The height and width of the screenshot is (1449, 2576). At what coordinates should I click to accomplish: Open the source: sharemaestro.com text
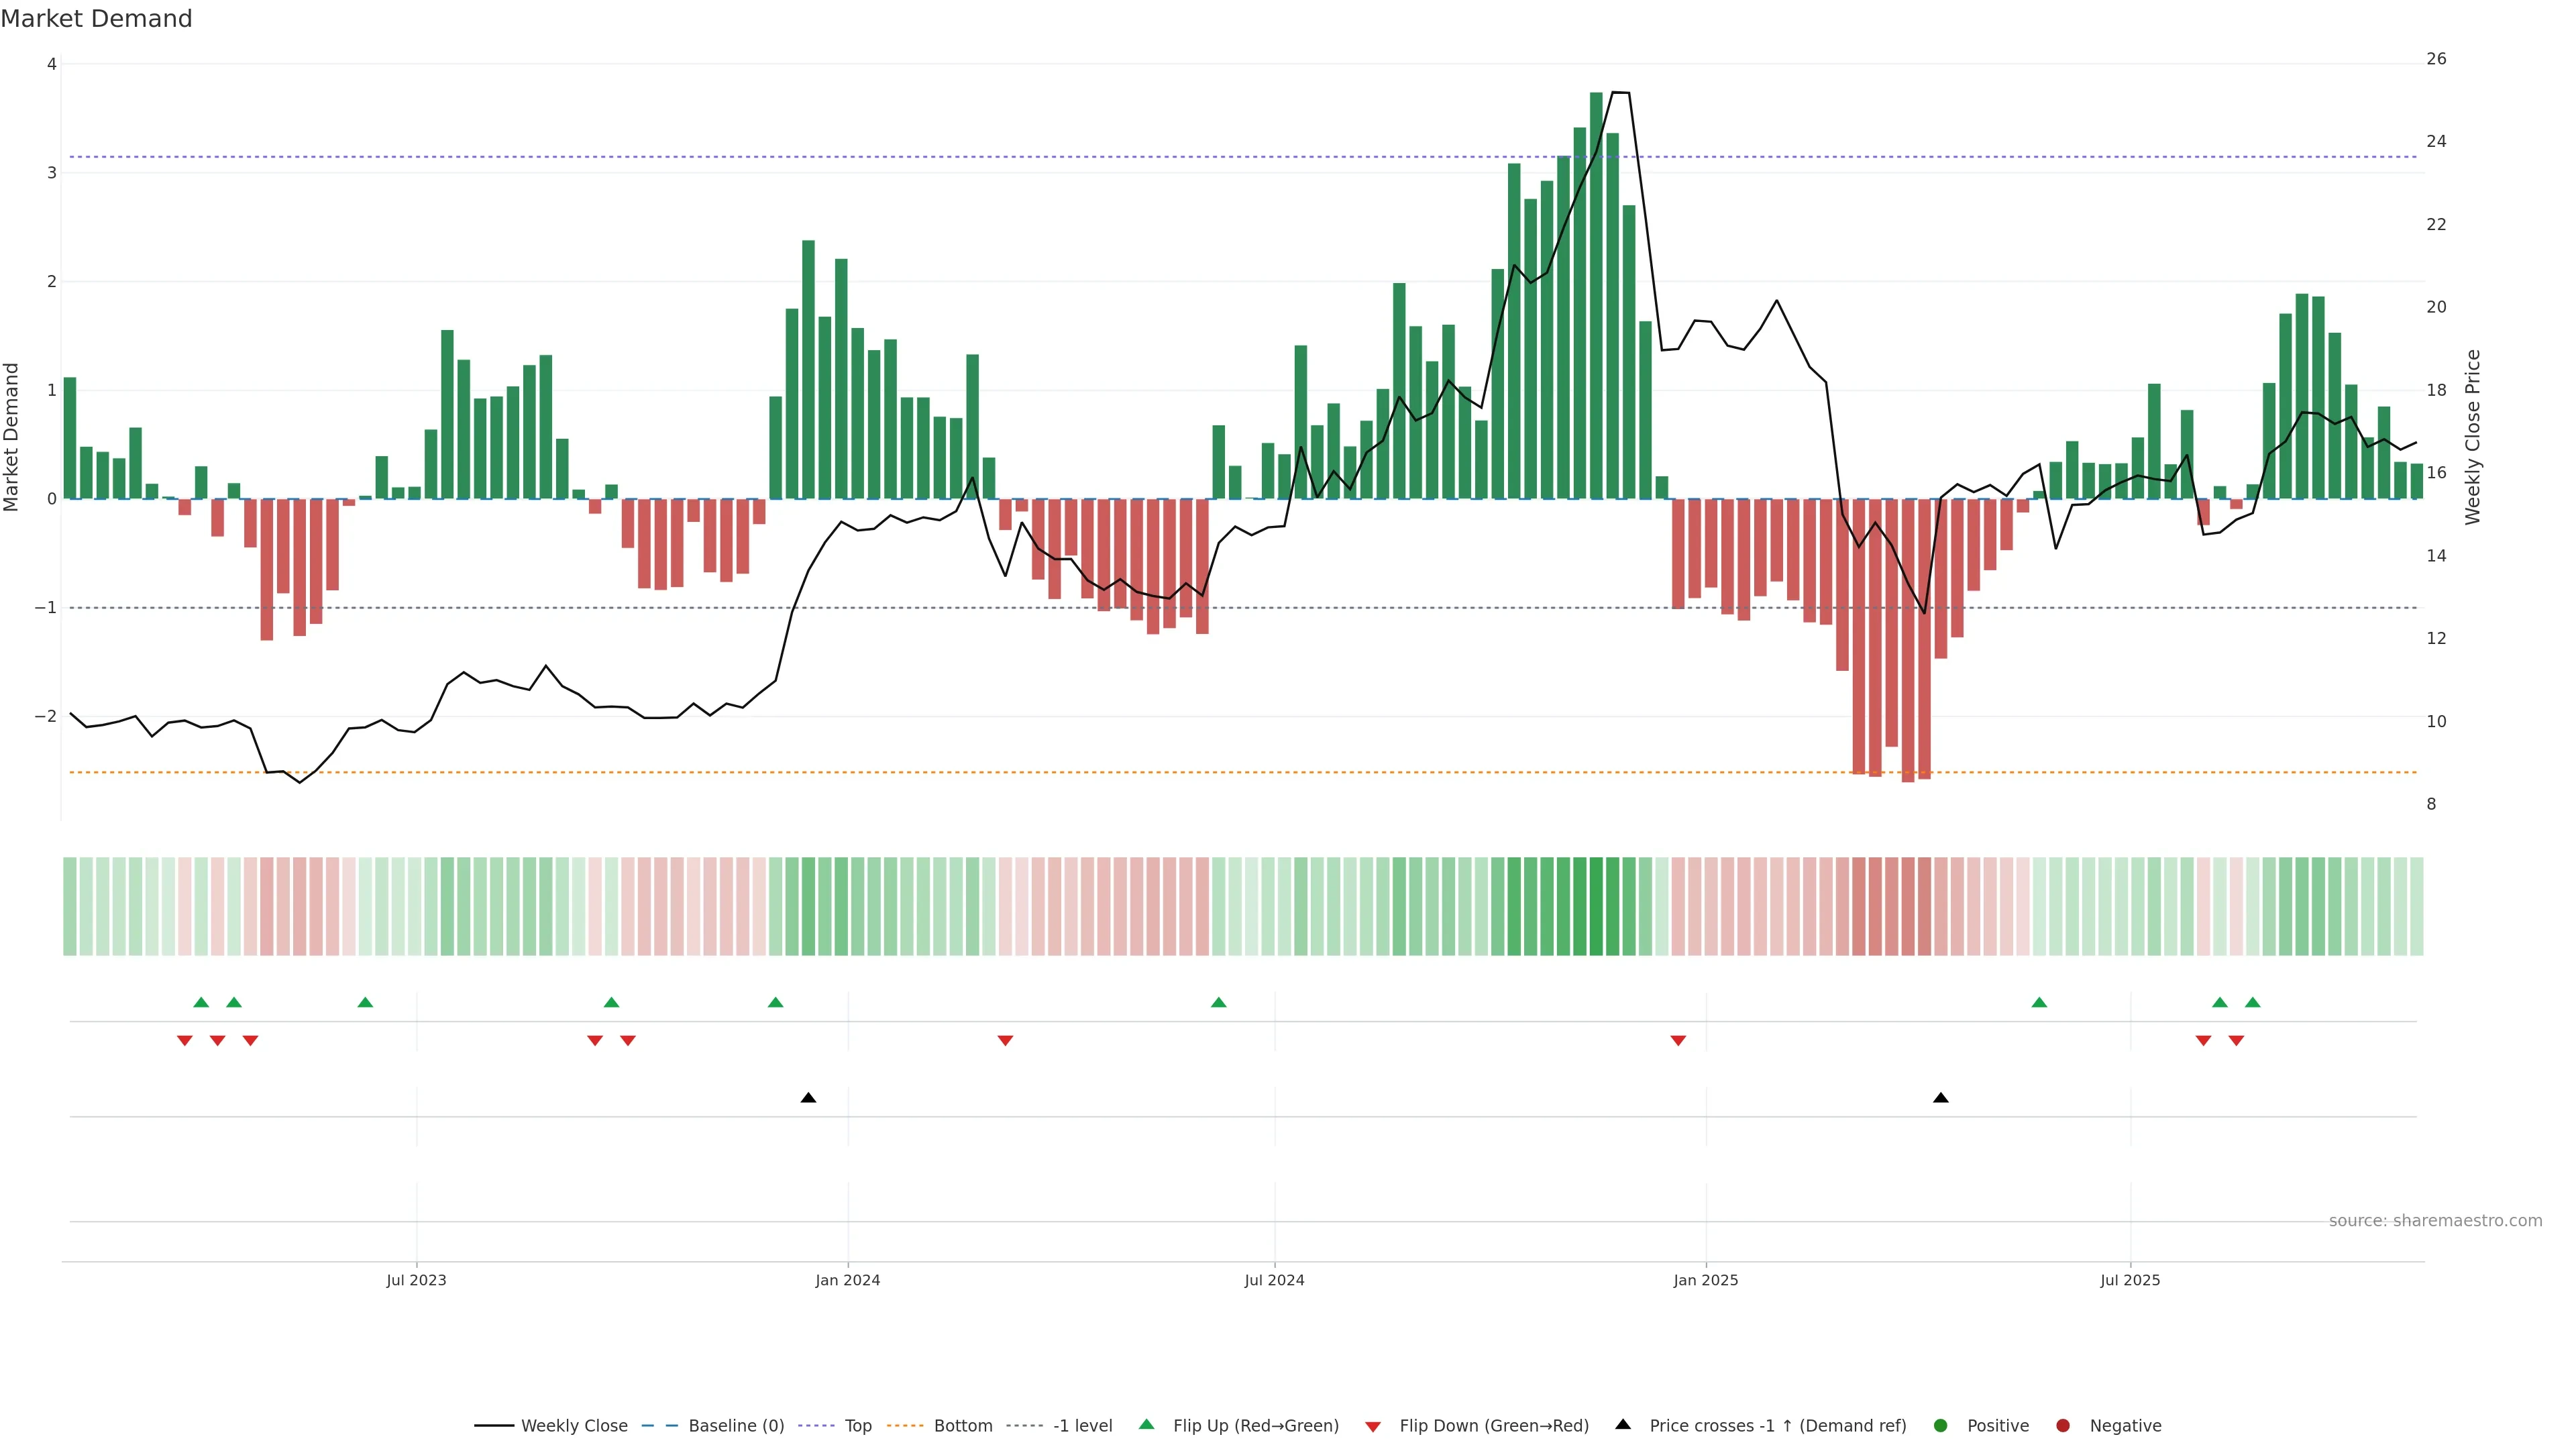pos(2435,1220)
